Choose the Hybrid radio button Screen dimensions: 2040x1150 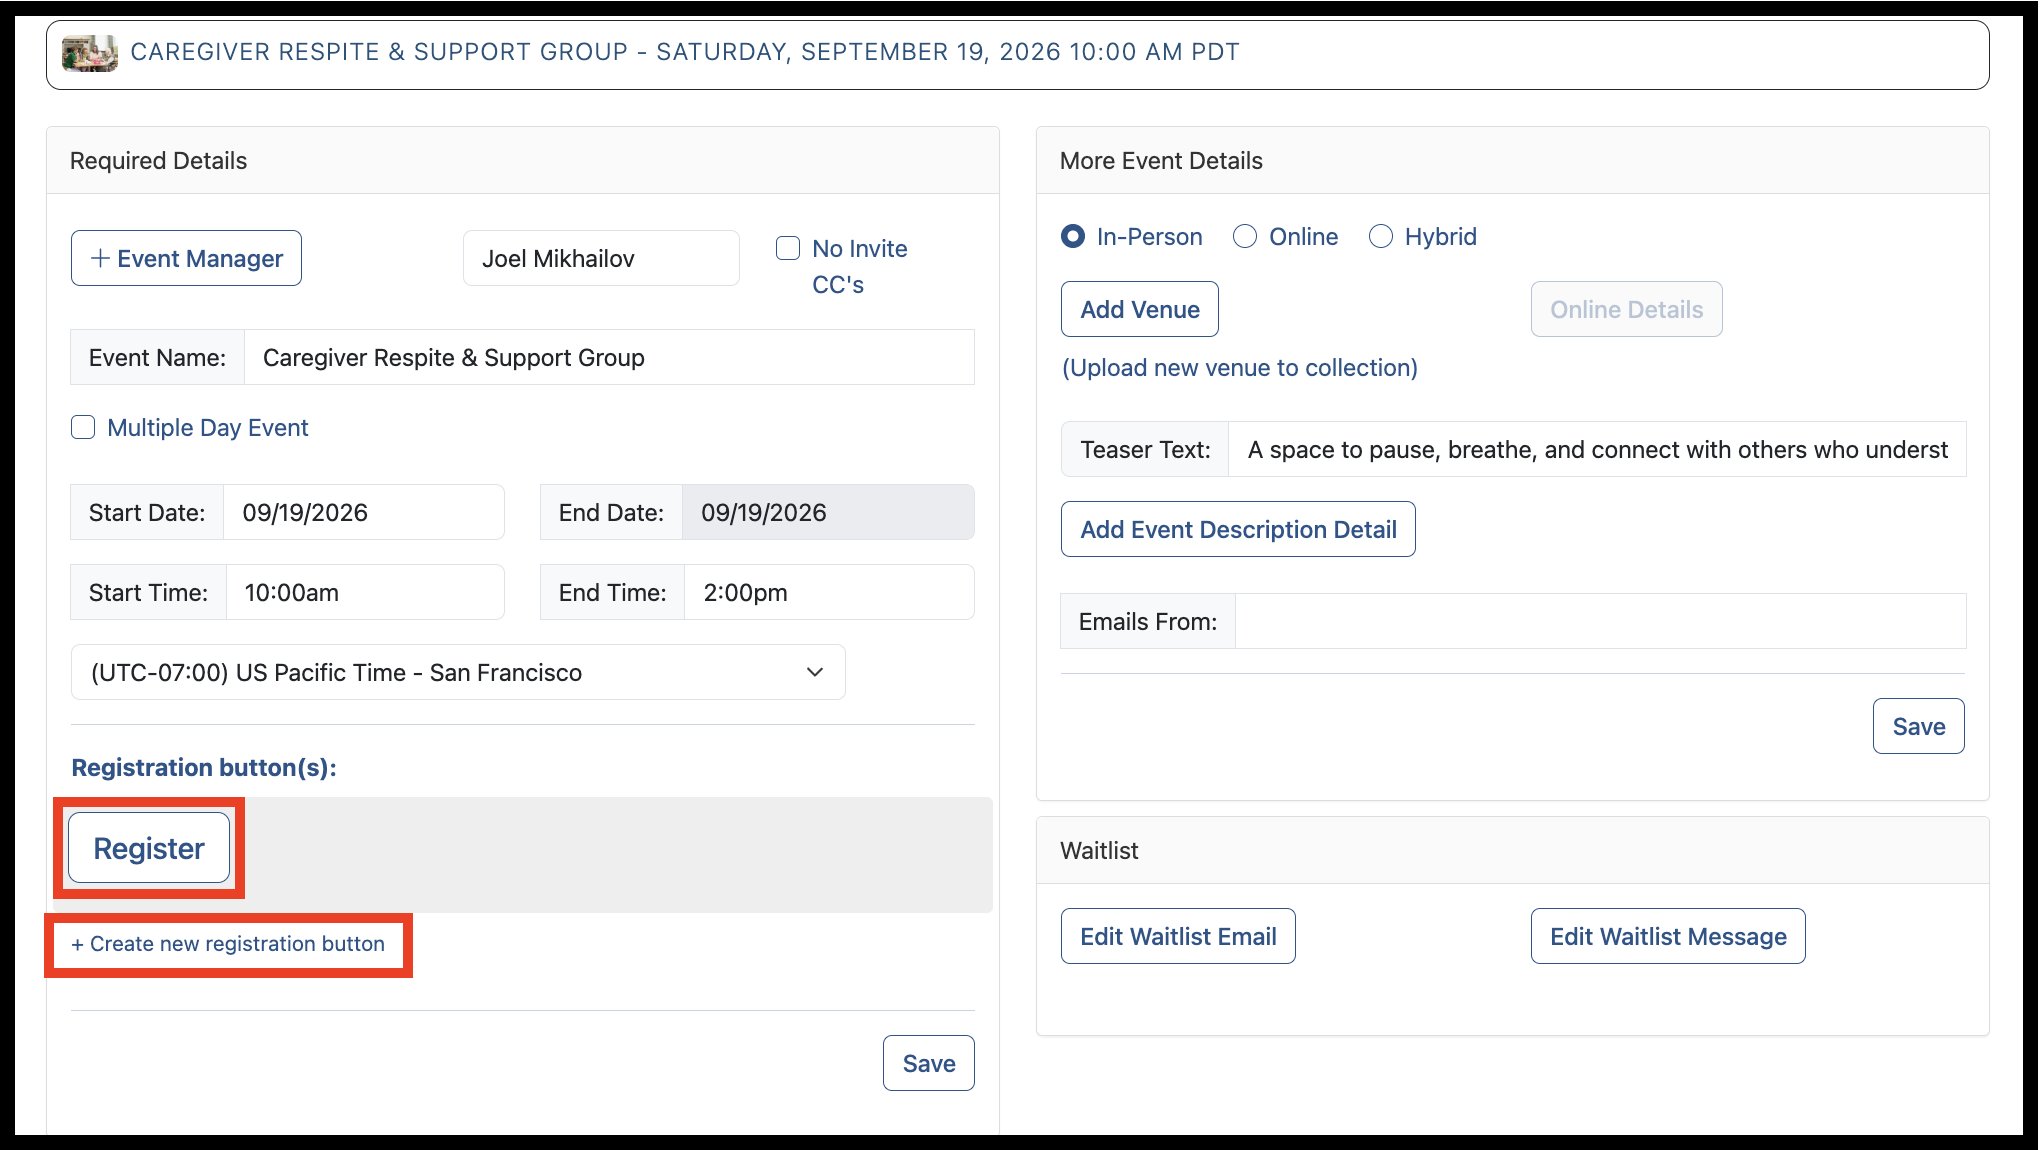(x=1381, y=236)
